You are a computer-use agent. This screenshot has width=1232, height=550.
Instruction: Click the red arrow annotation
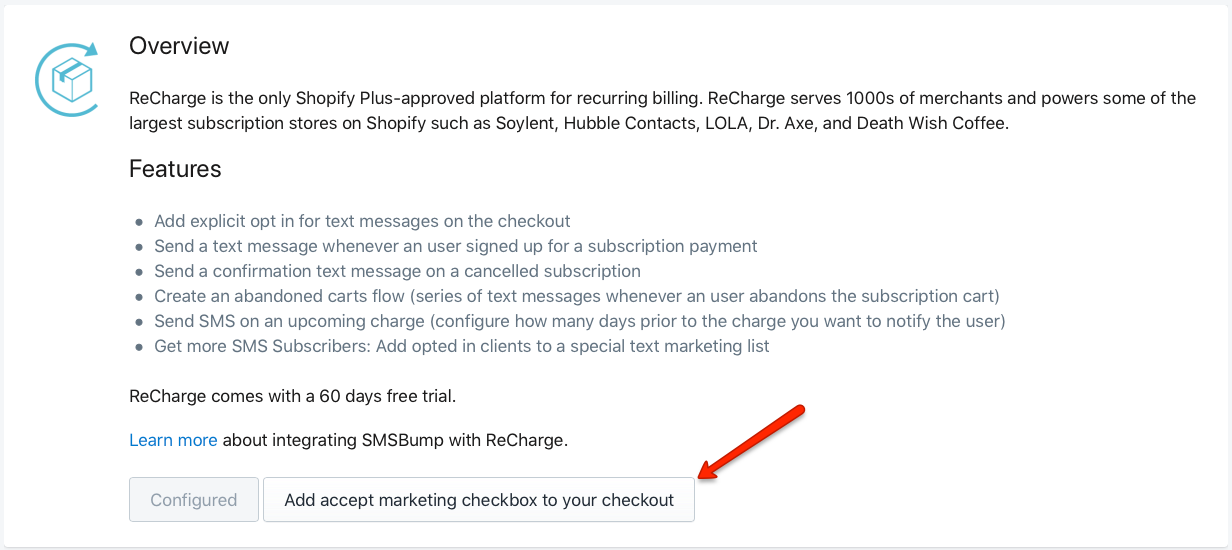751,442
